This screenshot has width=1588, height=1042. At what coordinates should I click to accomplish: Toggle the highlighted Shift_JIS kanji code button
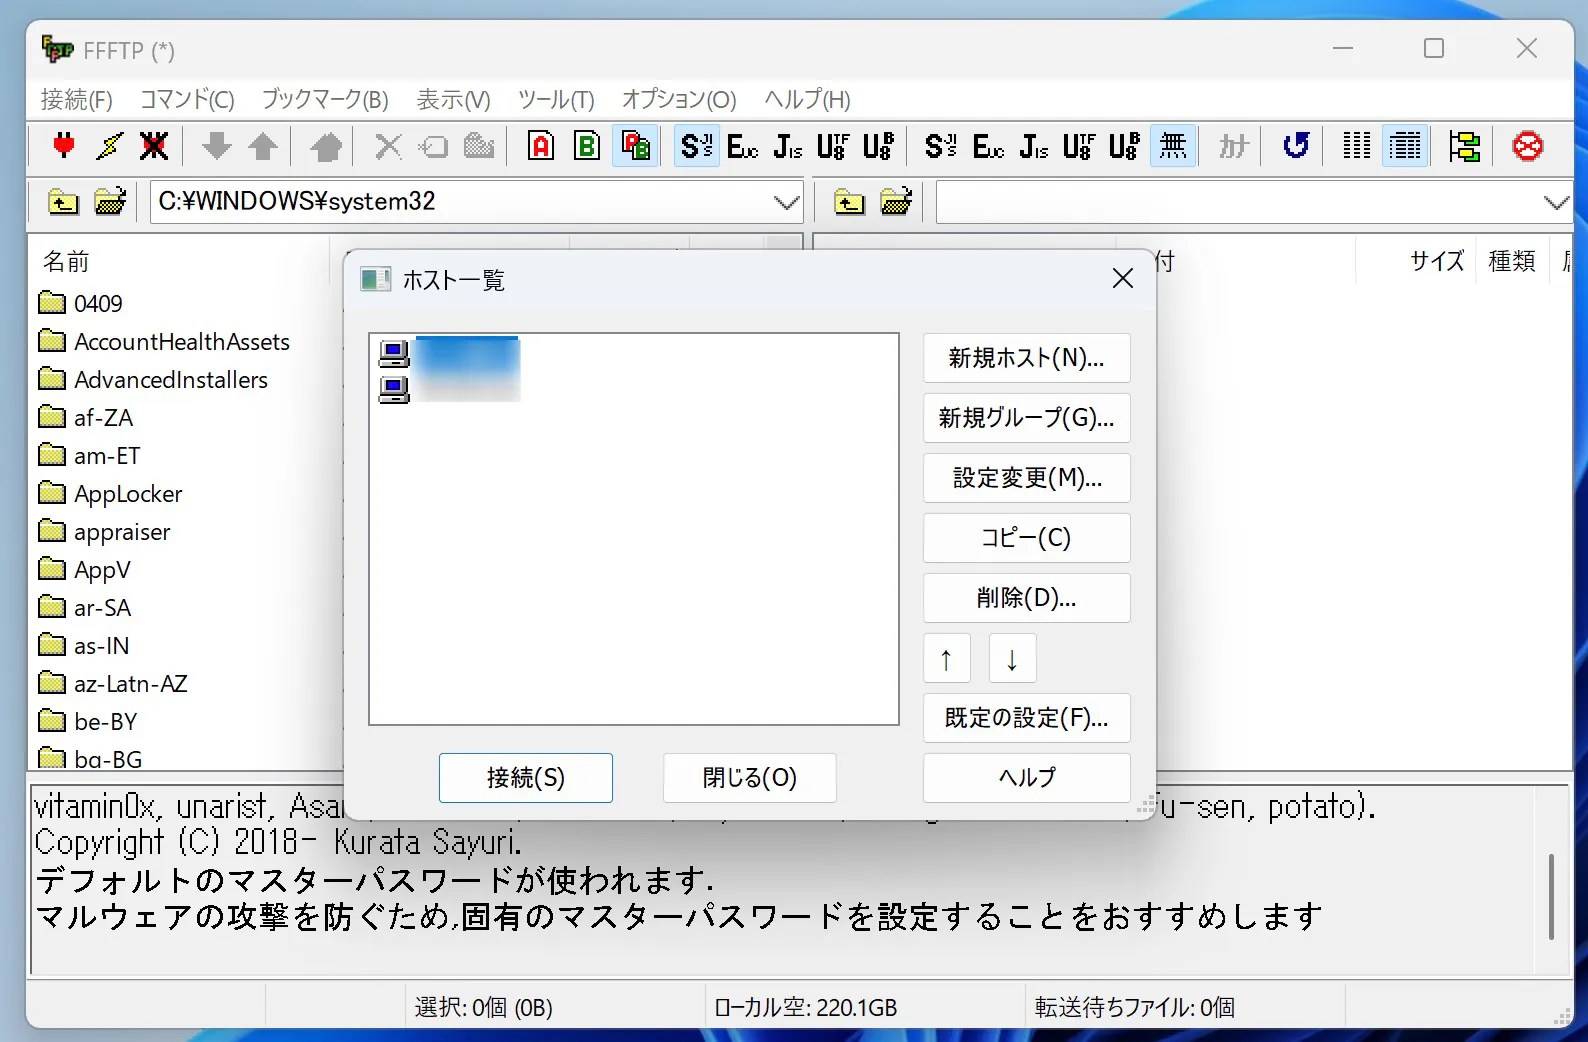click(x=696, y=146)
